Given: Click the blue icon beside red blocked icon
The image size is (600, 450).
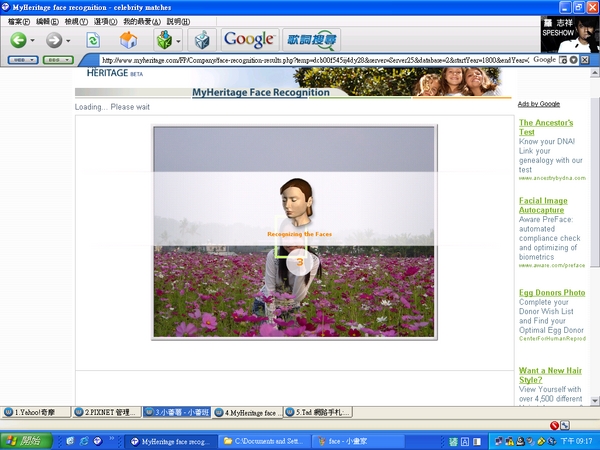Looking at the screenshot, I should [565, 425].
